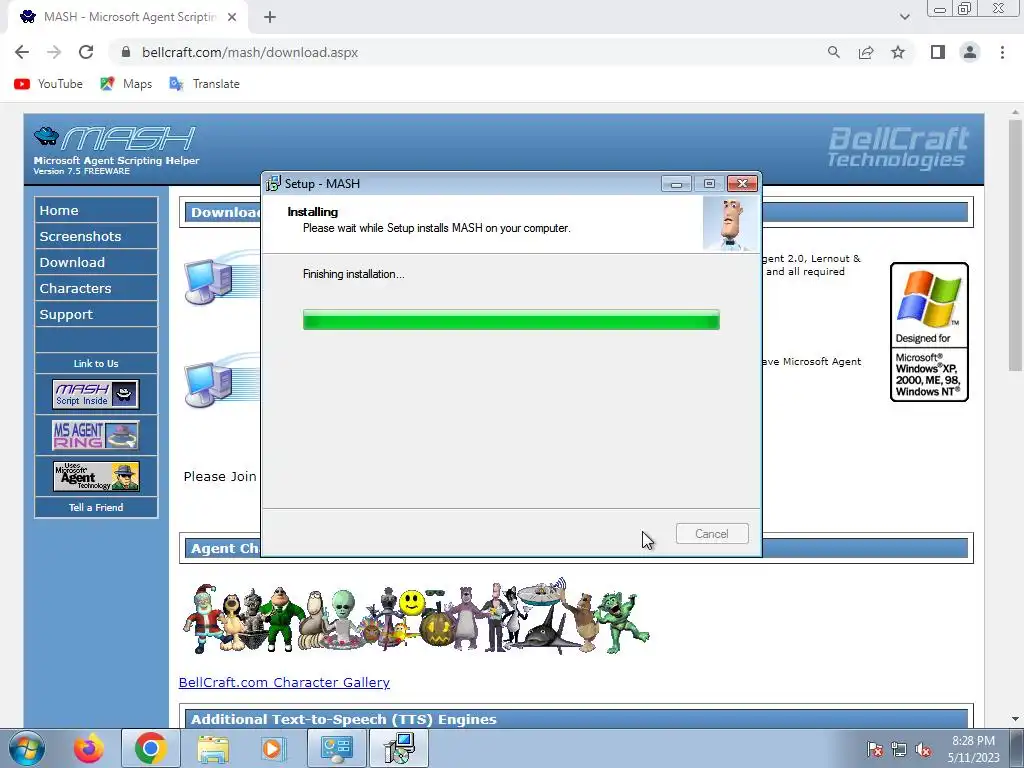Open the Translate bookmark
This screenshot has width=1024, height=768.
point(204,84)
